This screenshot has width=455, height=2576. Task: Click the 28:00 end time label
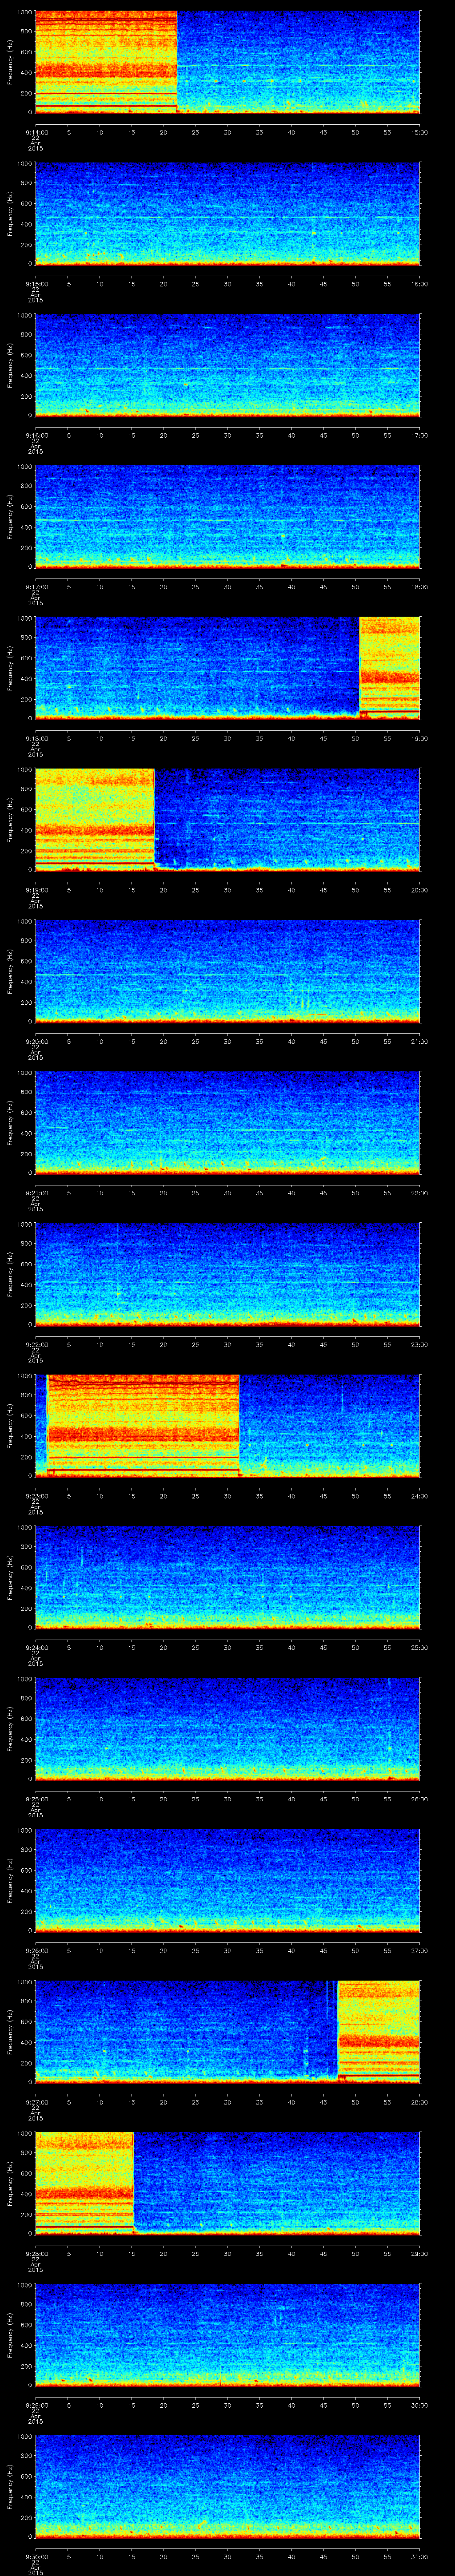[419, 2102]
